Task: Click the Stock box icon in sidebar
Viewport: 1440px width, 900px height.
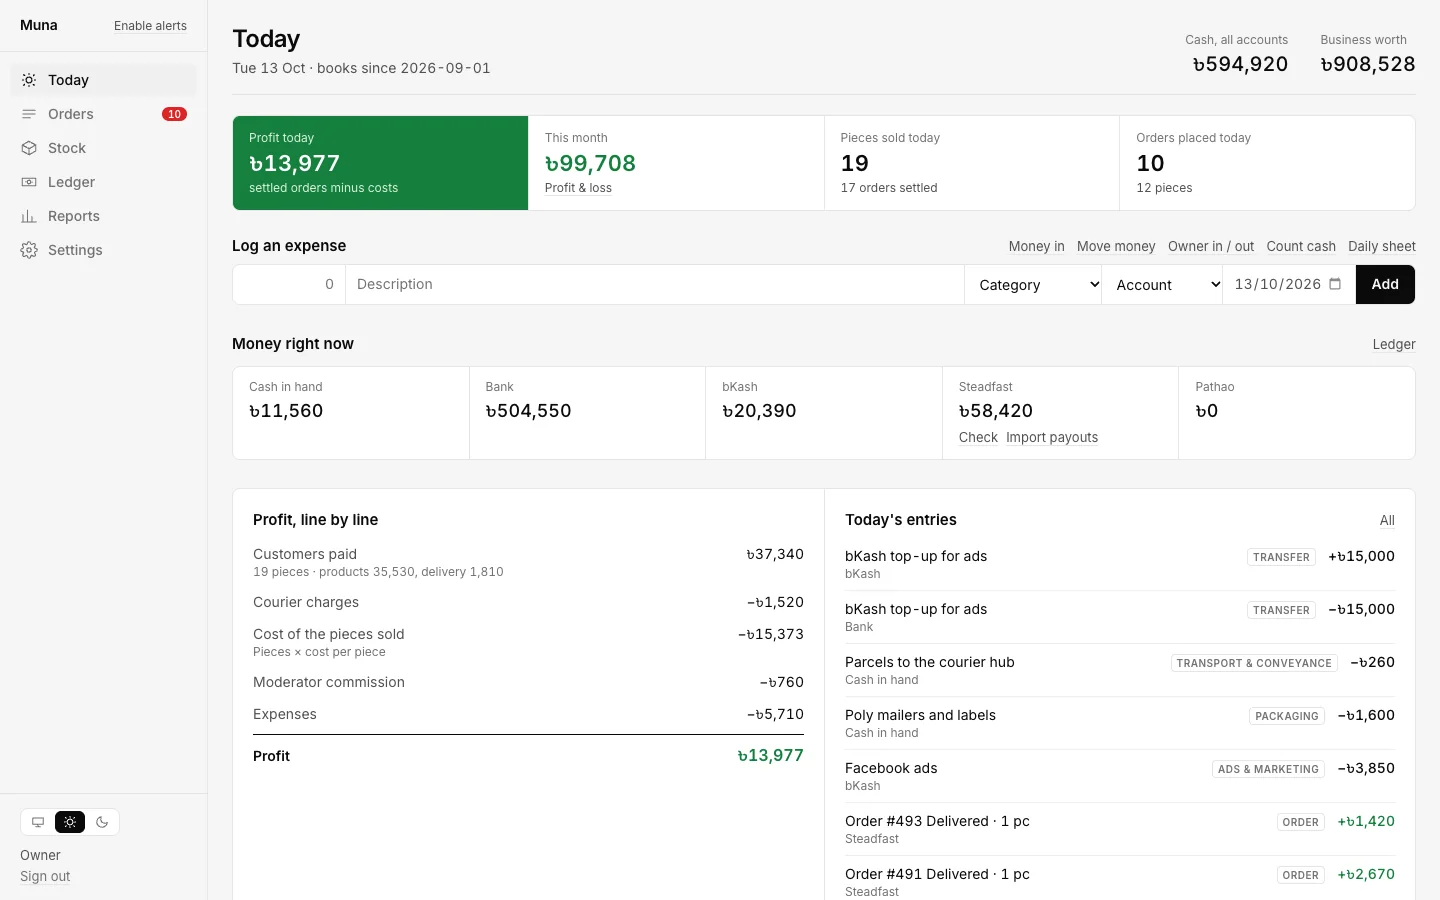Action: pos(29,148)
